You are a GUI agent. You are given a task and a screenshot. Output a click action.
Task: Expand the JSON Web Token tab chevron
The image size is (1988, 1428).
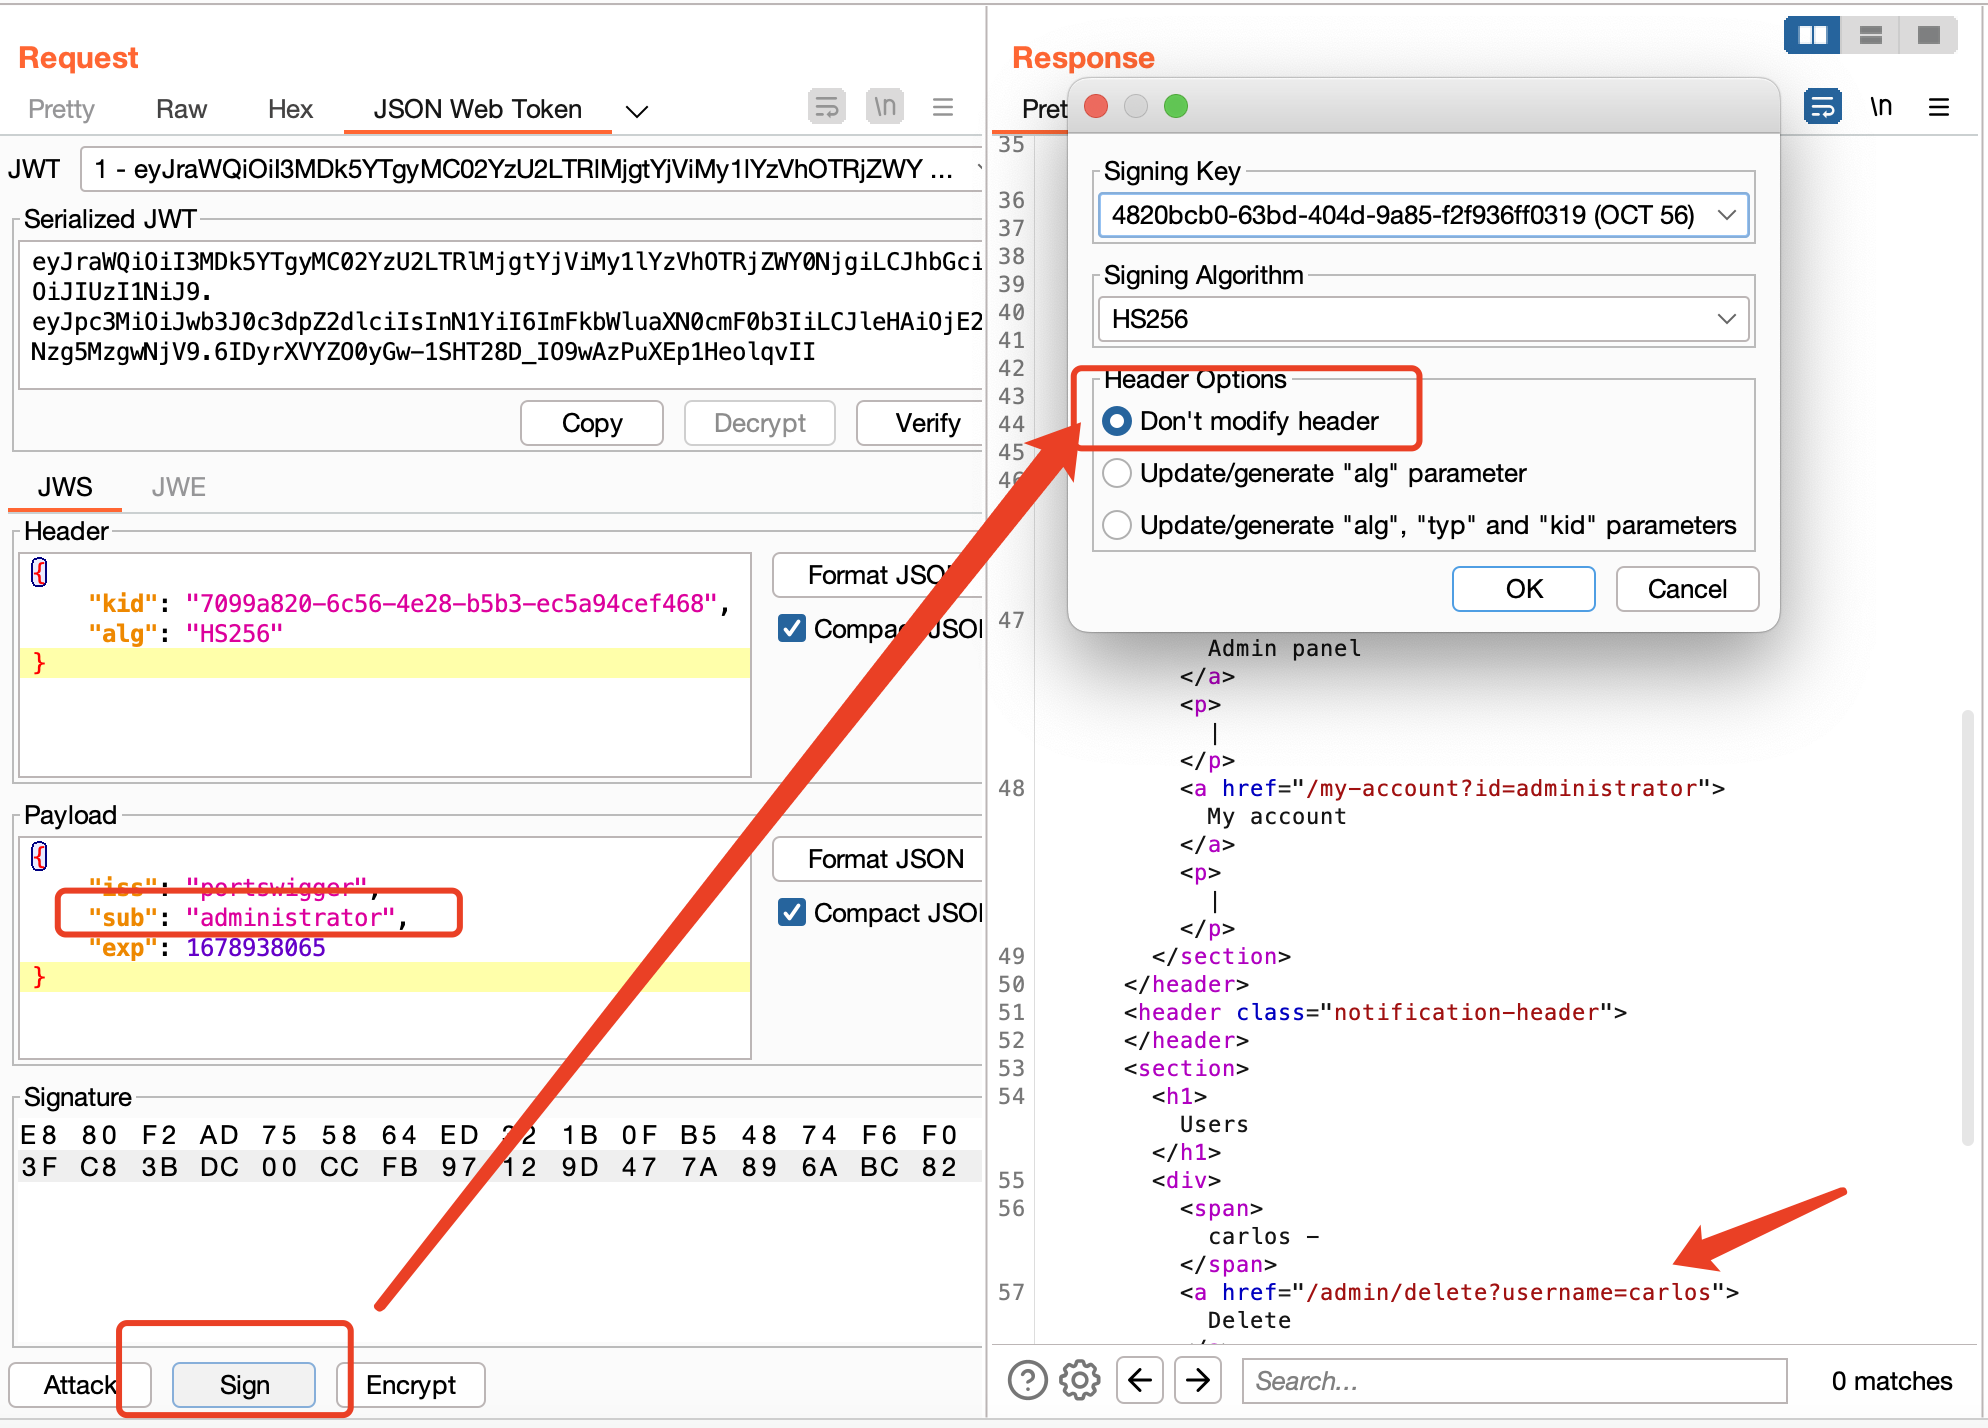pos(637,110)
